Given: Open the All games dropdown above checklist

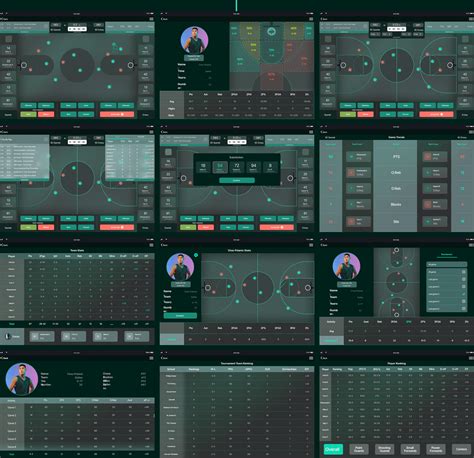Looking at the screenshot, I should tap(446, 264).
